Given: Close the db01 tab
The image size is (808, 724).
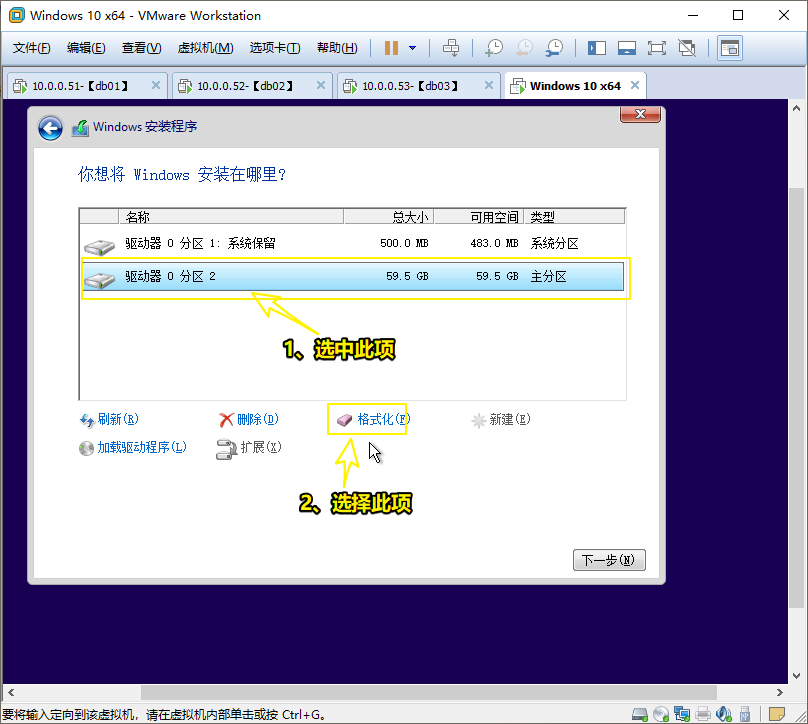Looking at the screenshot, I should pos(156,86).
